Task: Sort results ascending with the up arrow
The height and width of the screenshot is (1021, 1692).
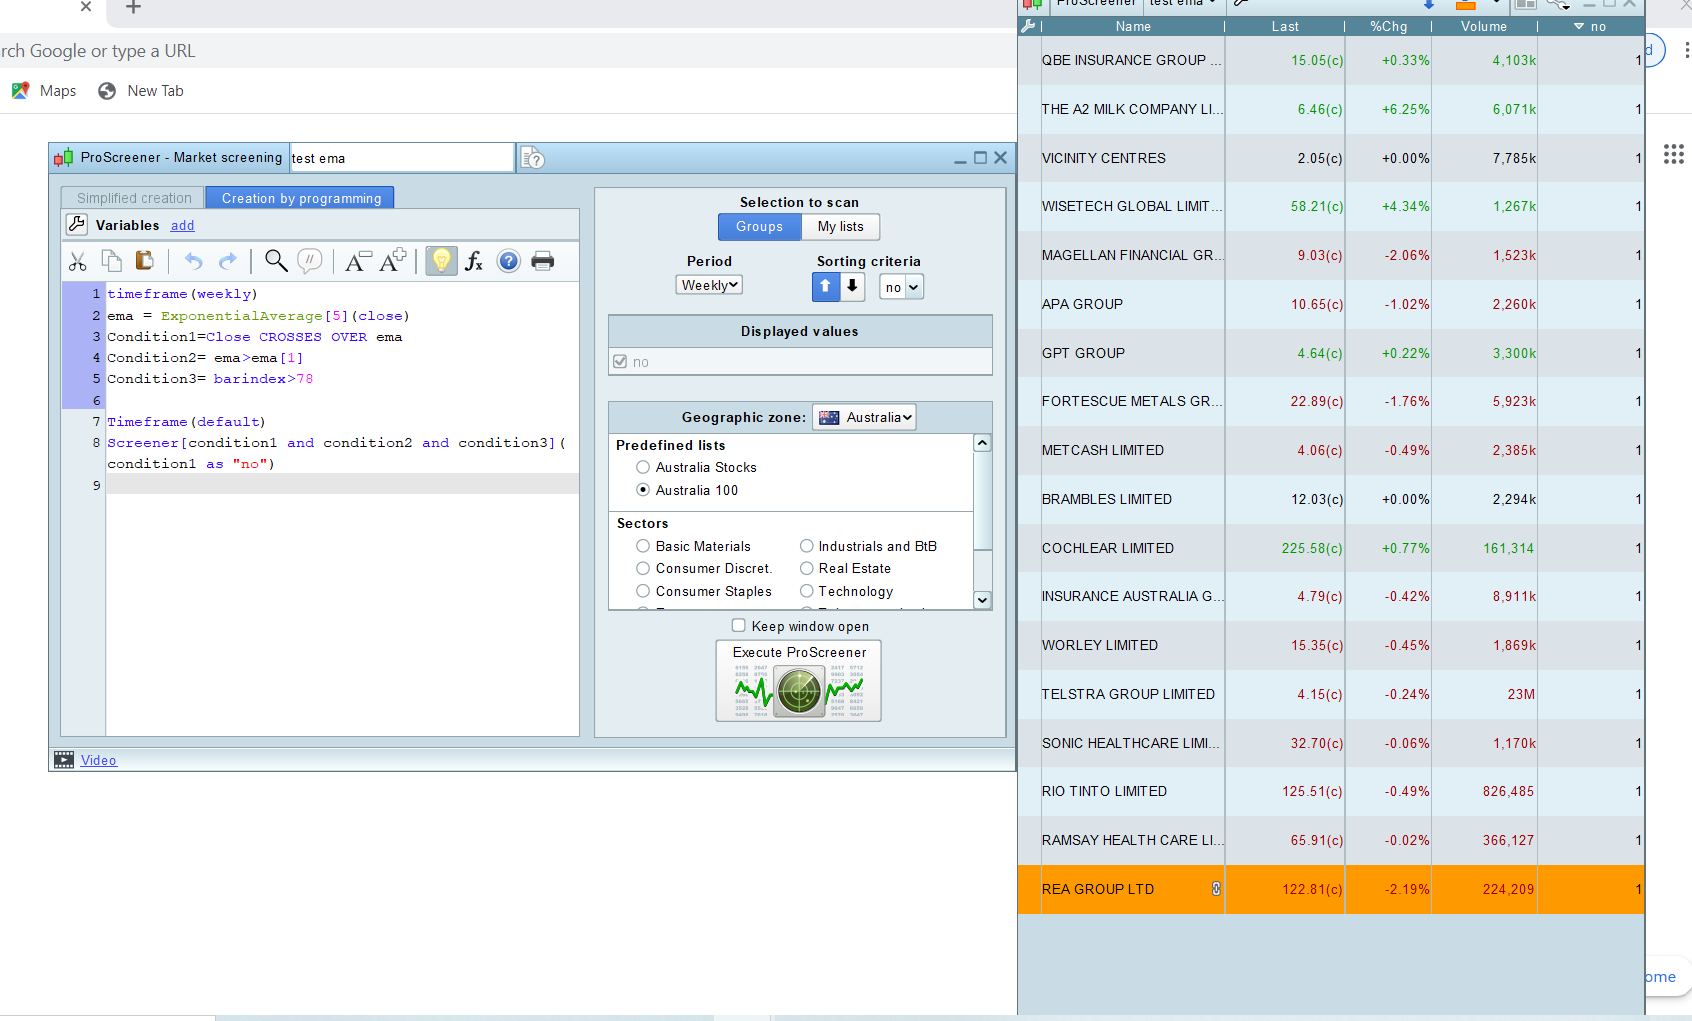Action: tap(826, 287)
